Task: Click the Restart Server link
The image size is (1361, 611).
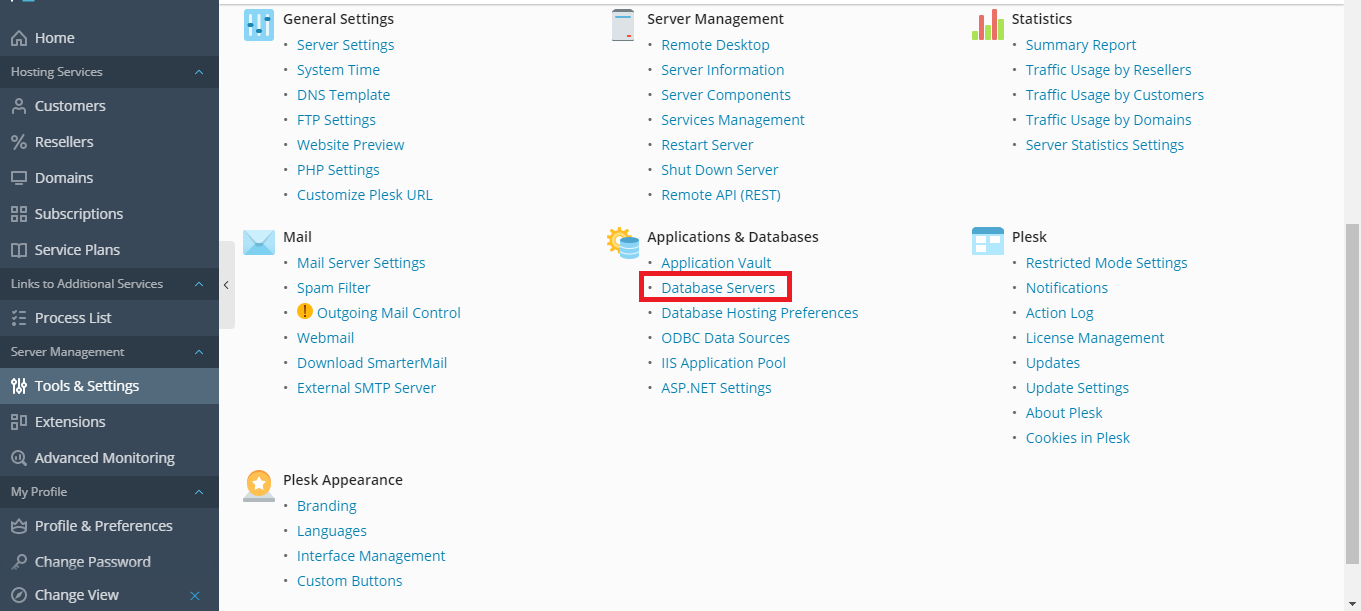Action: (707, 145)
